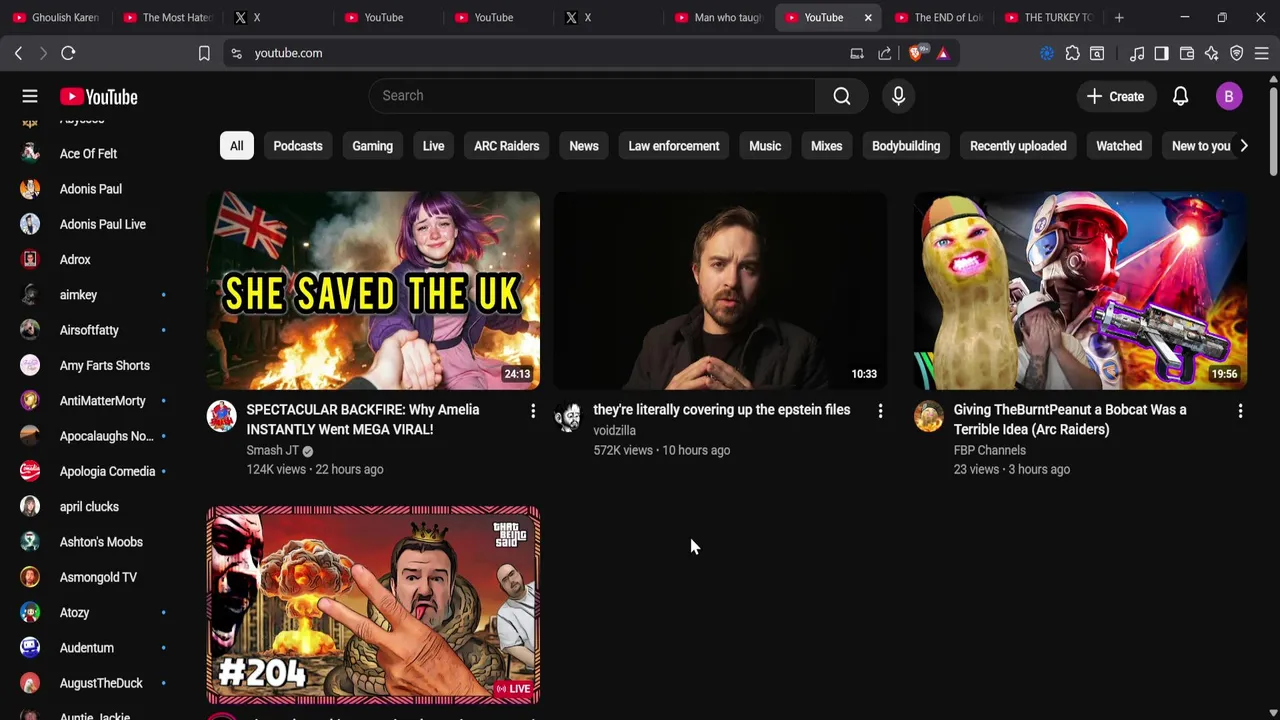This screenshot has width=1280, height=720.
Task: Open options for SPECTACULAR BACKFIRE video
Action: (533, 411)
